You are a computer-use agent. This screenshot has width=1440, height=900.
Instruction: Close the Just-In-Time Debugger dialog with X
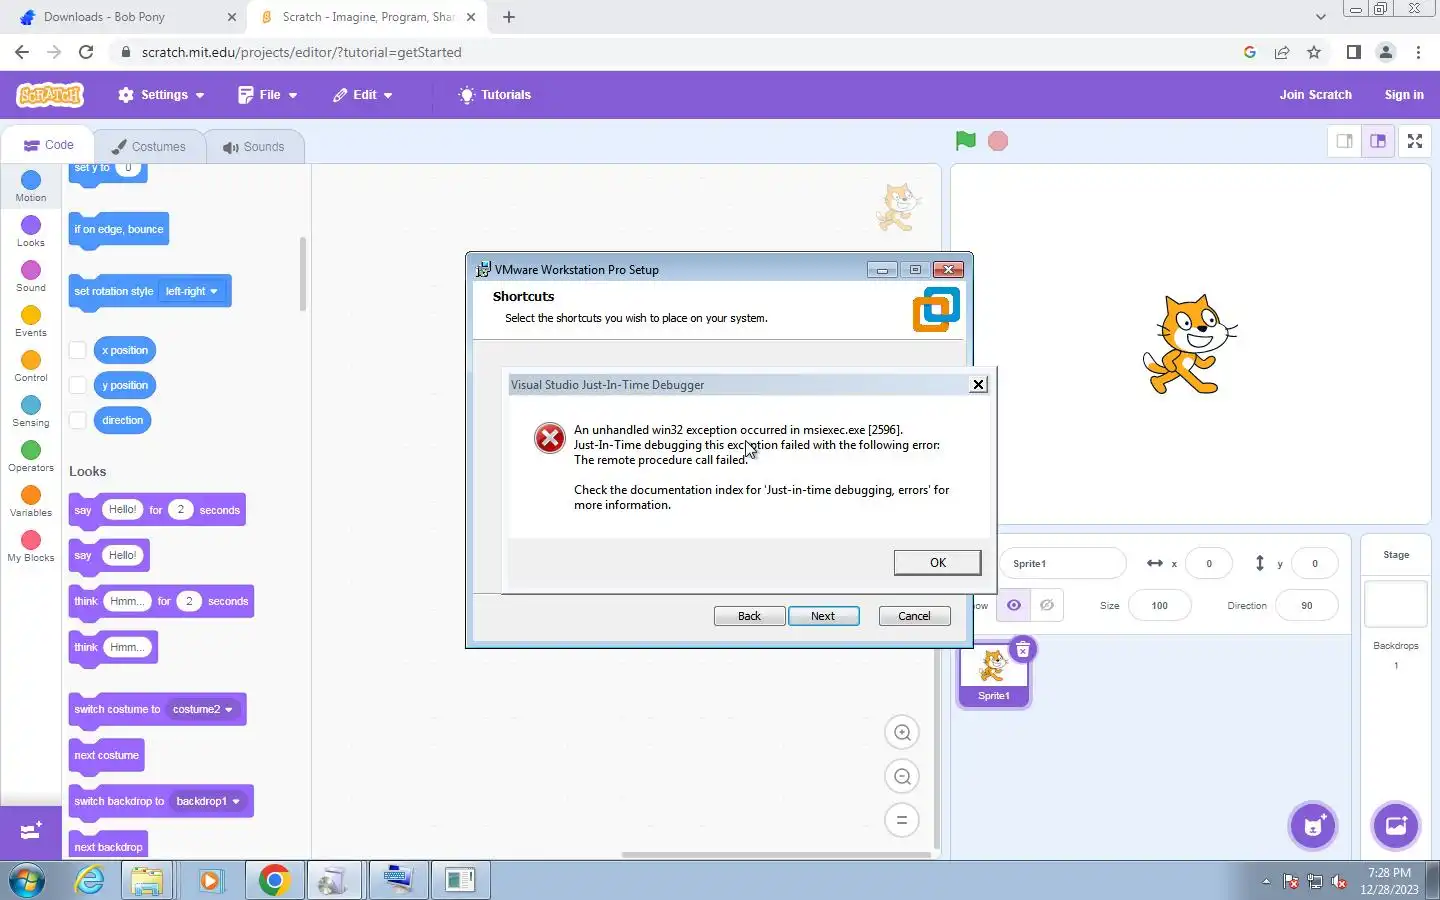click(x=978, y=384)
